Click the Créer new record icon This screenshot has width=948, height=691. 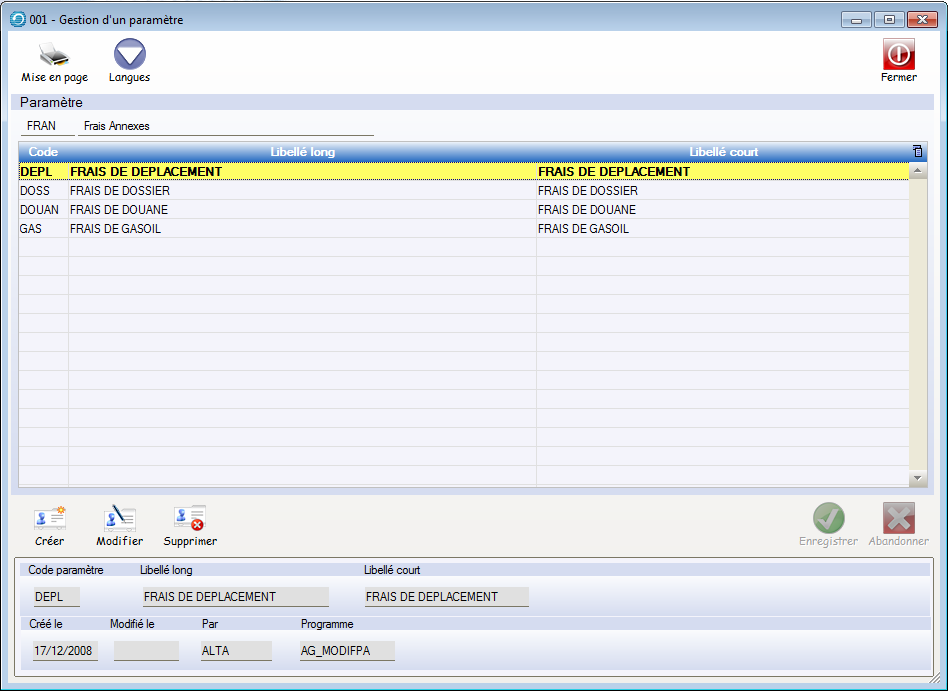(x=49, y=519)
